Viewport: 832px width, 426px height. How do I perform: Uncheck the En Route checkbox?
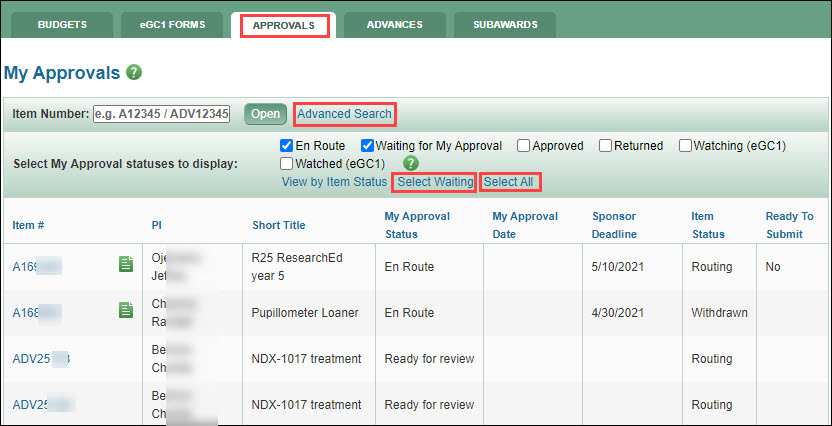[287, 145]
